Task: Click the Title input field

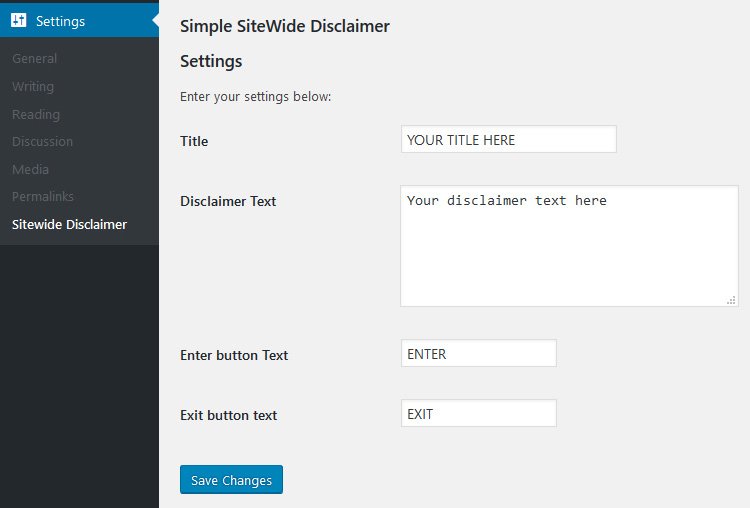Action: pos(509,139)
